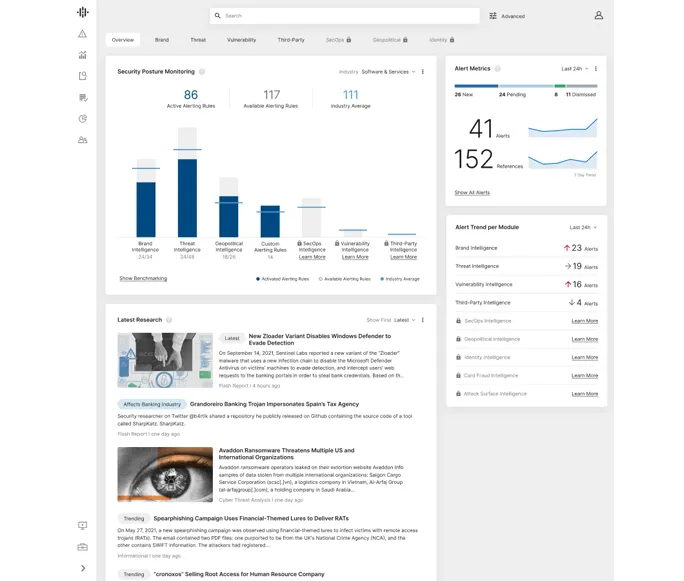Open the monitor icon at sidebar bottom
The width and height of the screenshot is (684, 581).
point(82,526)
